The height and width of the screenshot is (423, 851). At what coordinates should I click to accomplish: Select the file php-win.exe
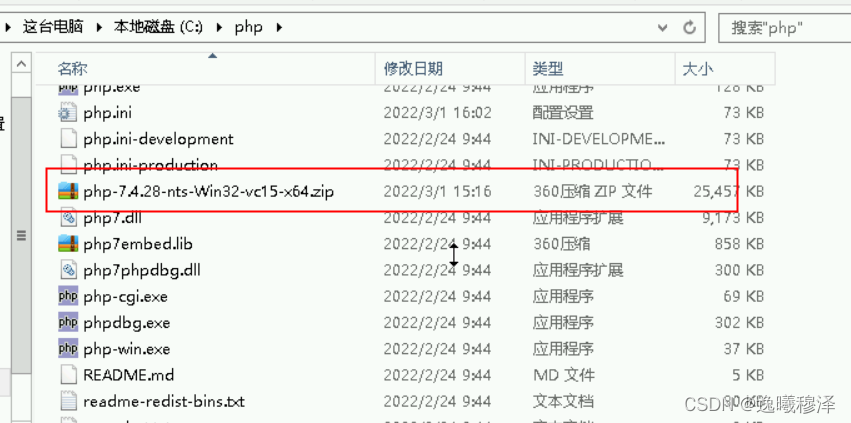pos(126,349)
